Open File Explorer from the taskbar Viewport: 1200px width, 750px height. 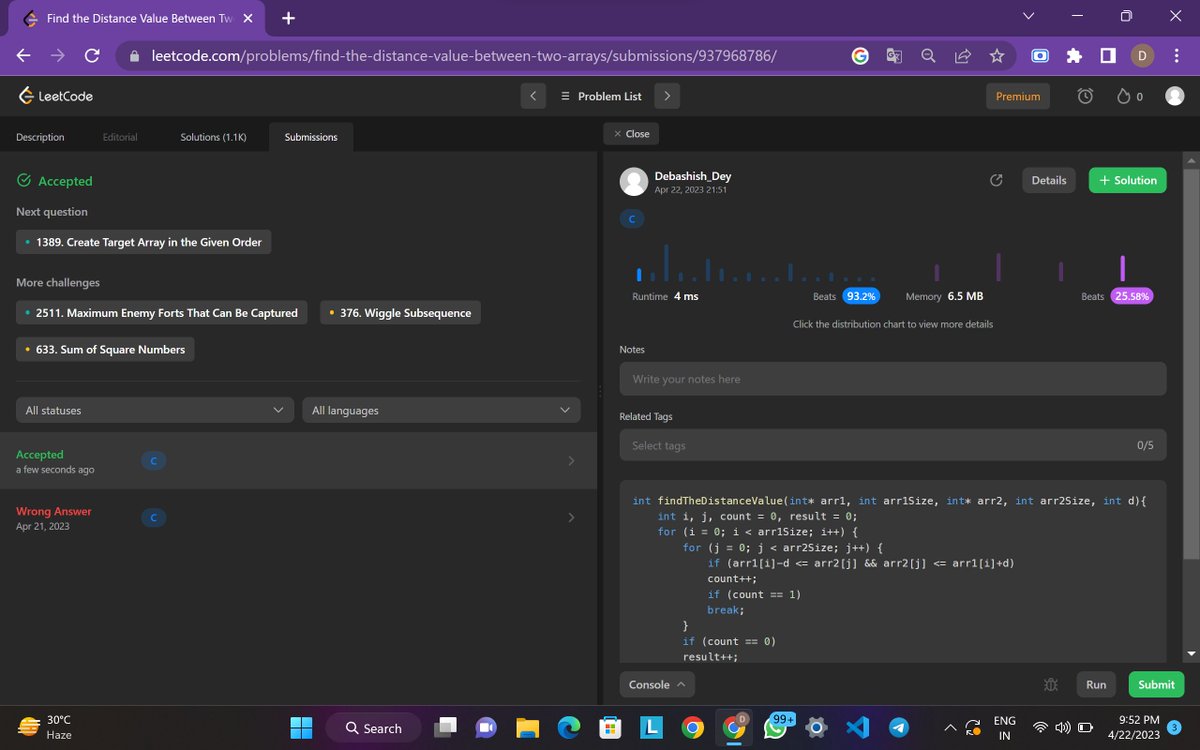(528, 728)
